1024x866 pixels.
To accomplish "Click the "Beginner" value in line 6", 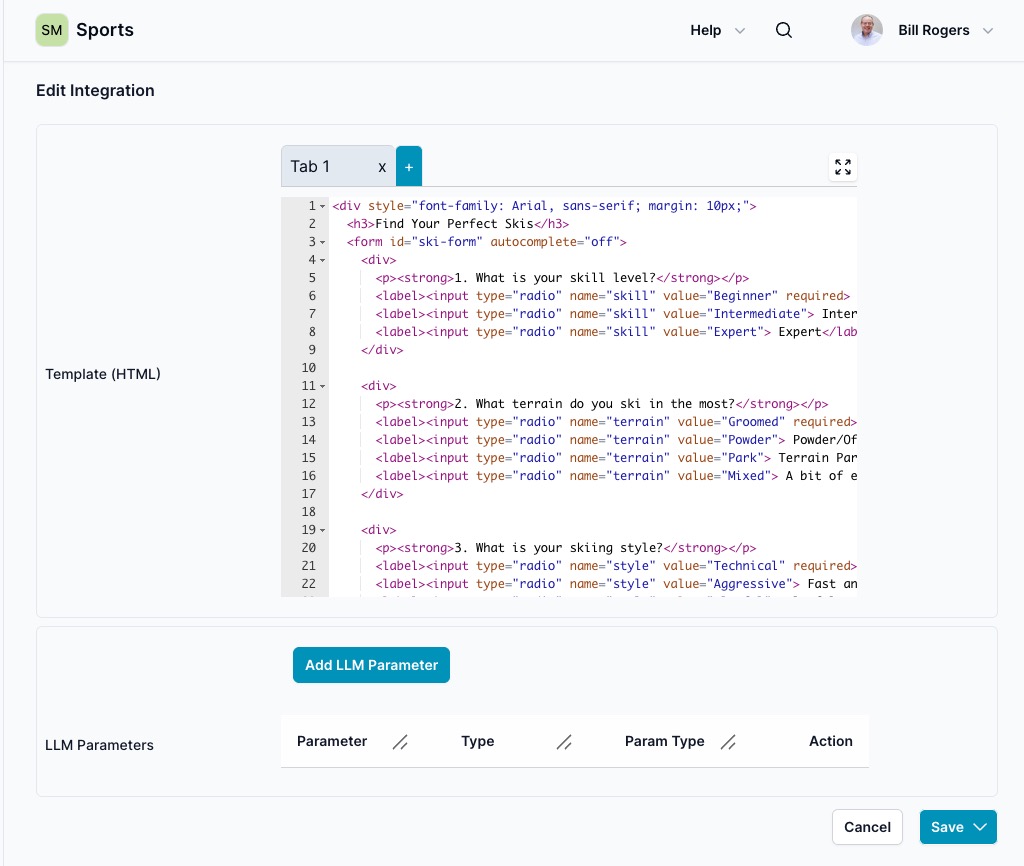I will click(x=742, y=296).
